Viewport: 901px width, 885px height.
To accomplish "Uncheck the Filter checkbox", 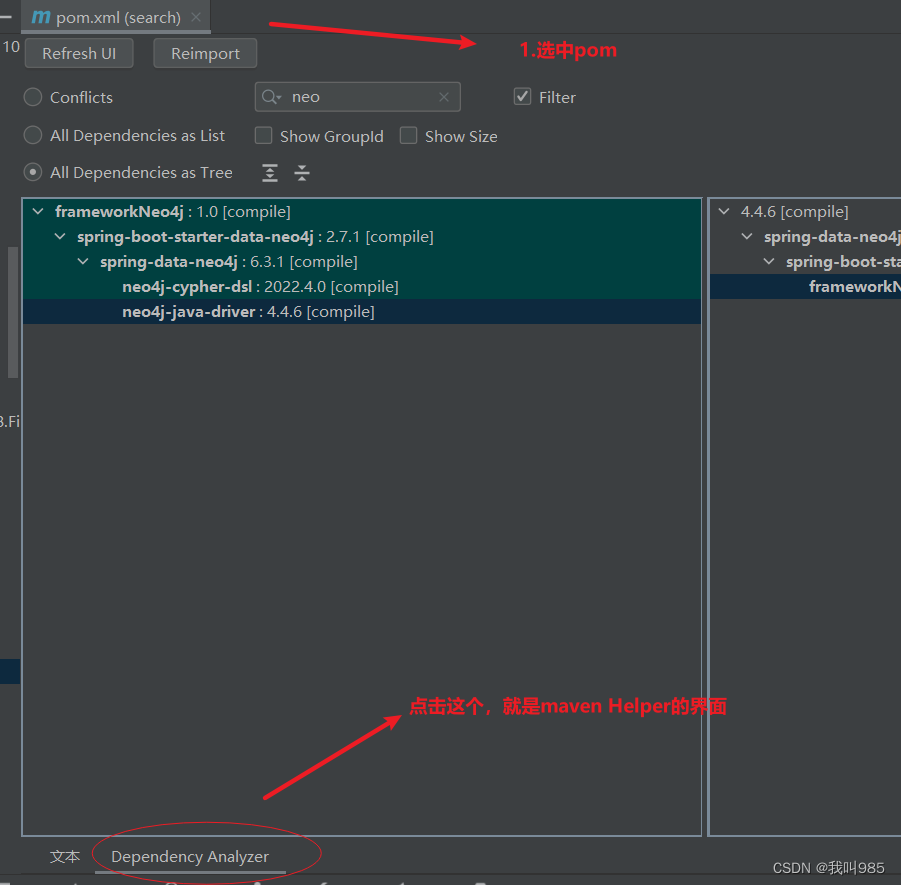I will 521,96.
